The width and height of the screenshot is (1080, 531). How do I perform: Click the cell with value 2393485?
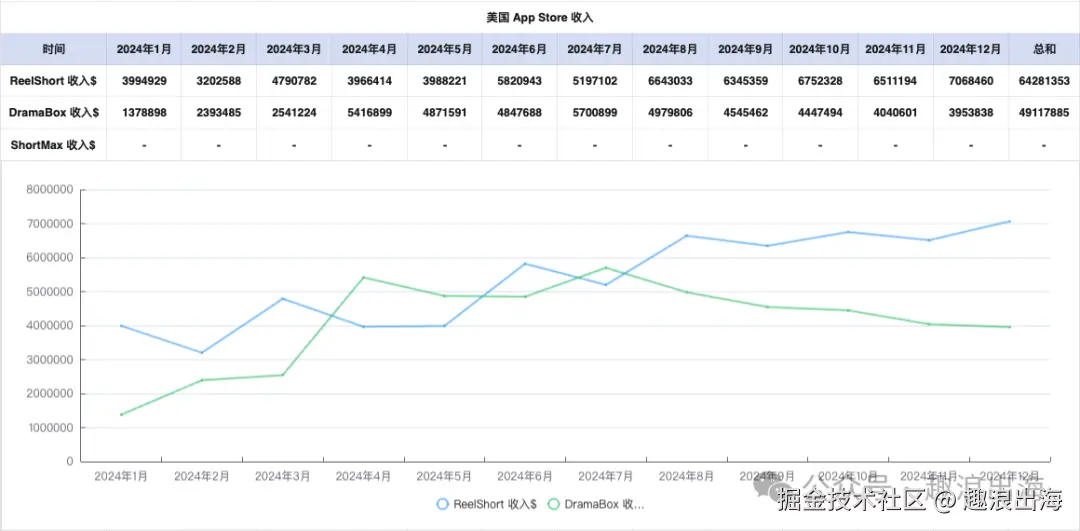219,113
